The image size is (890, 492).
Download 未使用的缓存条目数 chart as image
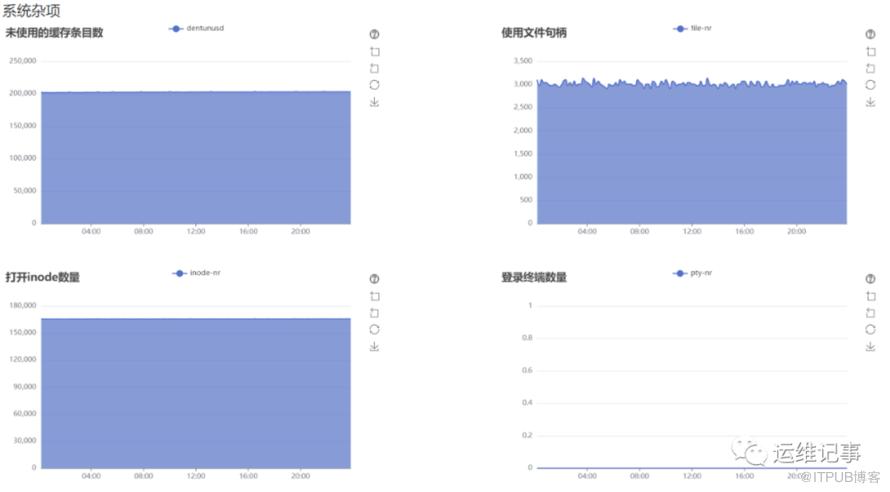coord(374,102)
